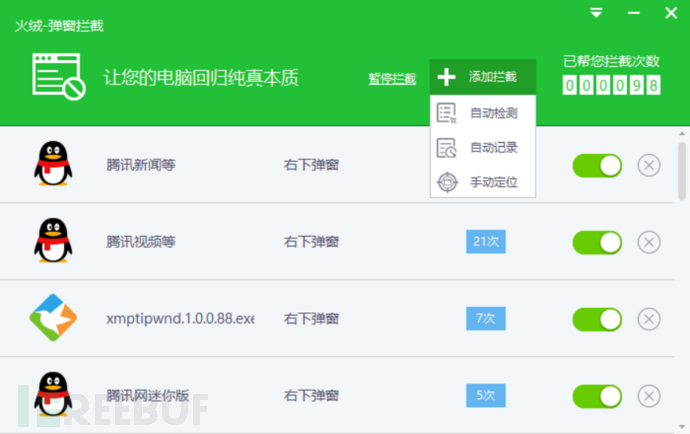Screen dimensions: 690x434
Task: Click the popup-block window logo in header
Action: tap(59, 77)
